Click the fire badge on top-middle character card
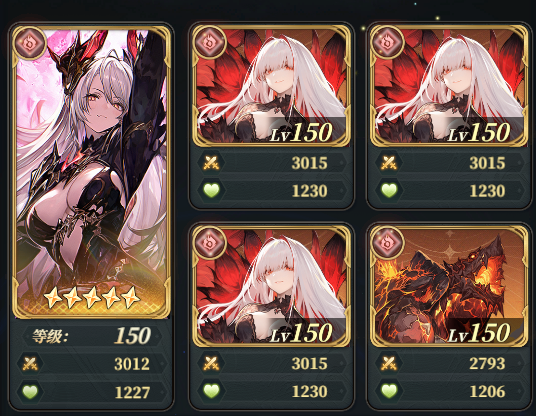This screenshot has height=416, width=536. 210,43
